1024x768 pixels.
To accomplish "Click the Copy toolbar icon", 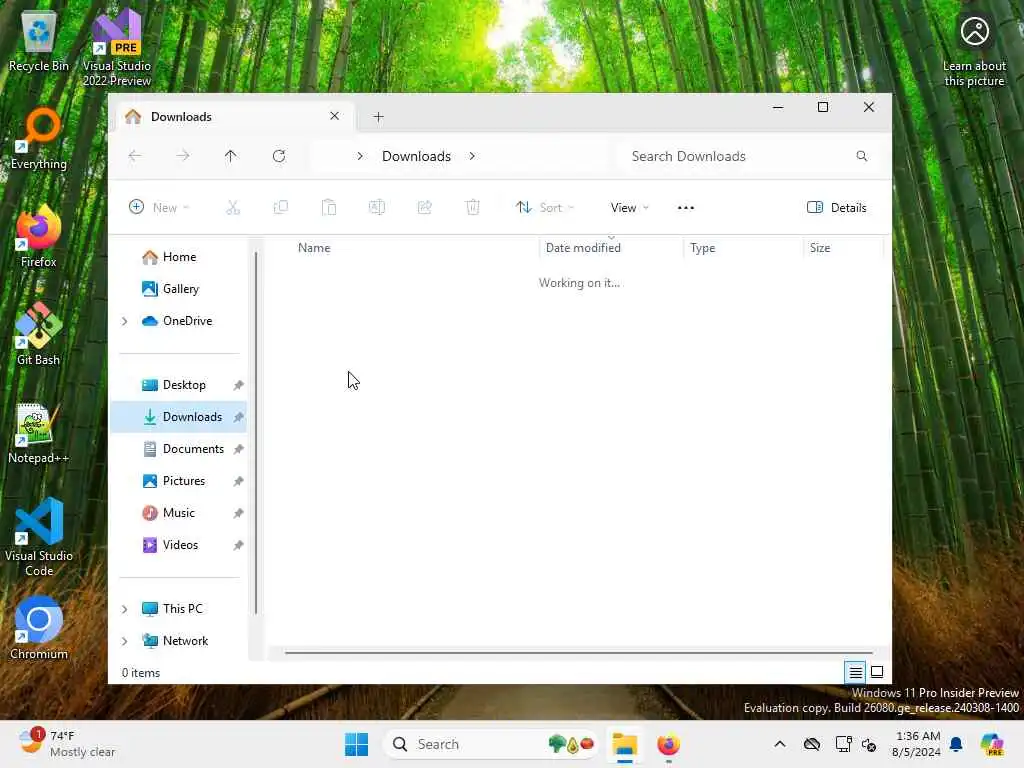I will pyautogui.click(x=281, y=208).
